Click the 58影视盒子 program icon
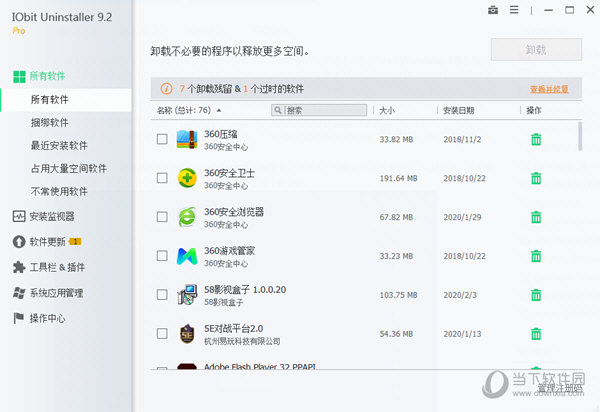The width and height of the screenshot is (600, 412). 187,295
